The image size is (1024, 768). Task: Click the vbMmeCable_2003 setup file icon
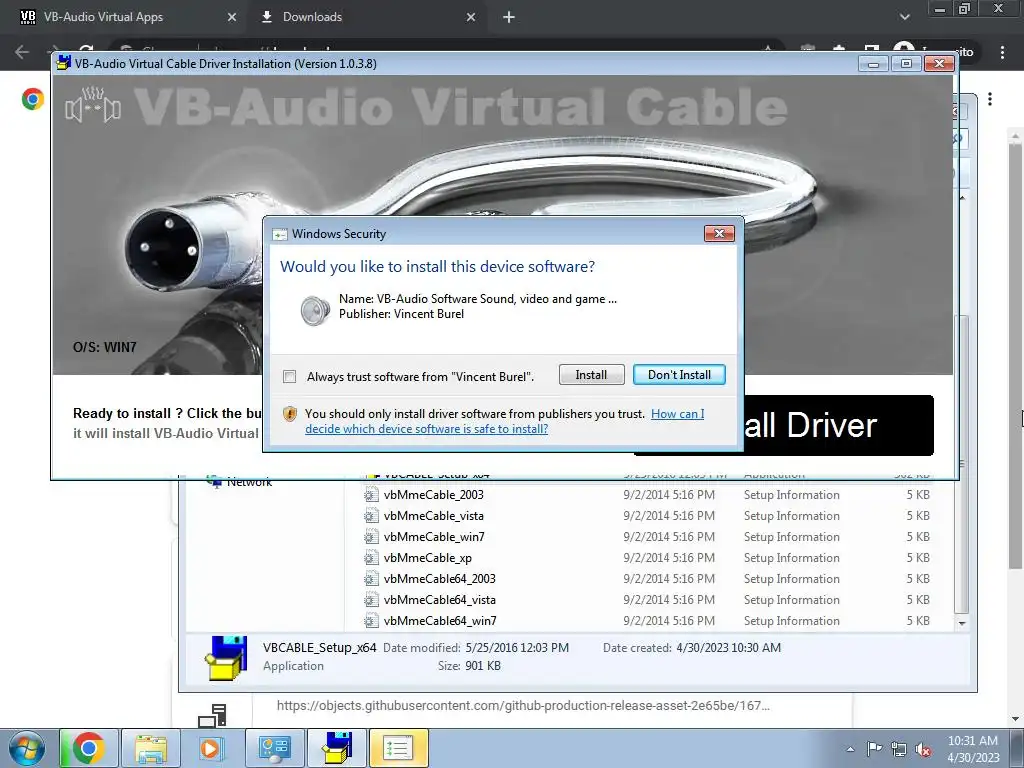point(371,495)
